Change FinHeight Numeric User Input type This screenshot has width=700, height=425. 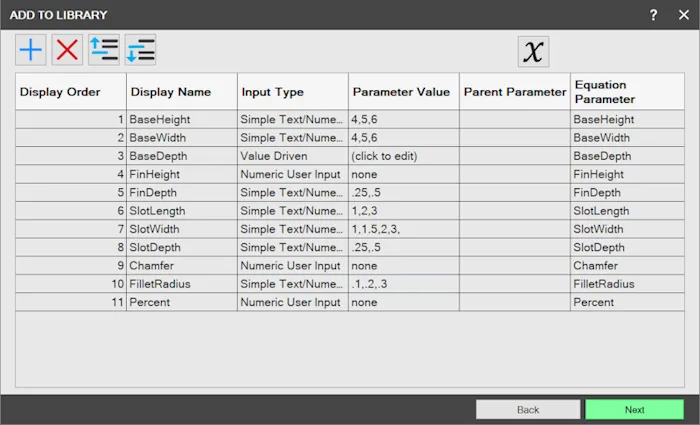tap(293, 175)
